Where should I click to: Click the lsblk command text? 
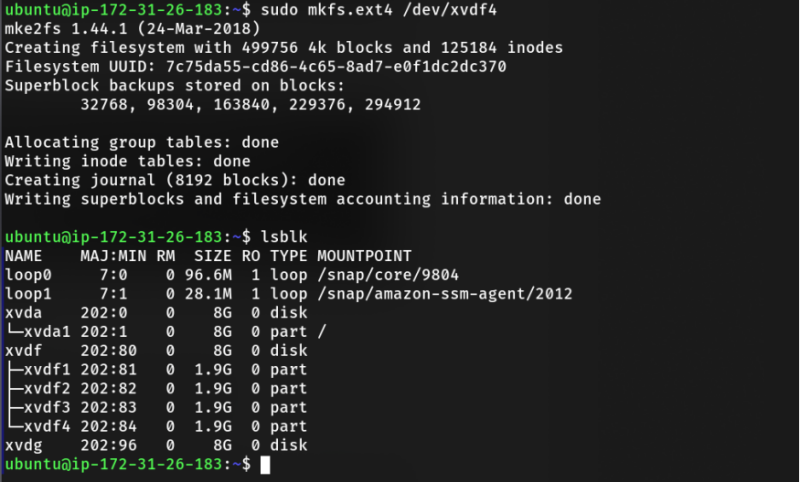[284, 237]
